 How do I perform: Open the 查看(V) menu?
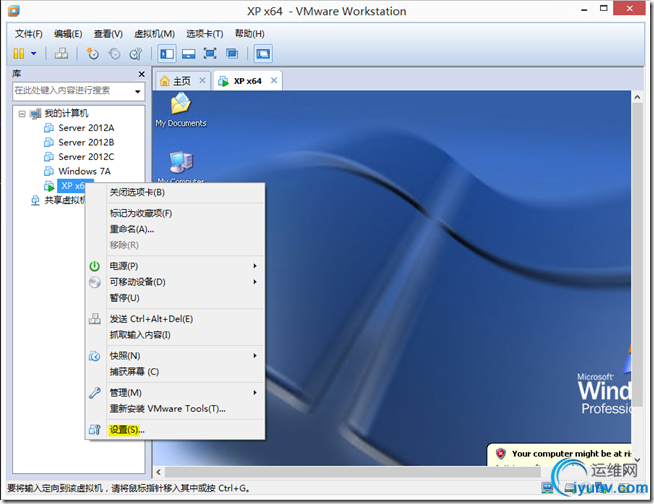pyautogui.click(x=108, y=34)
